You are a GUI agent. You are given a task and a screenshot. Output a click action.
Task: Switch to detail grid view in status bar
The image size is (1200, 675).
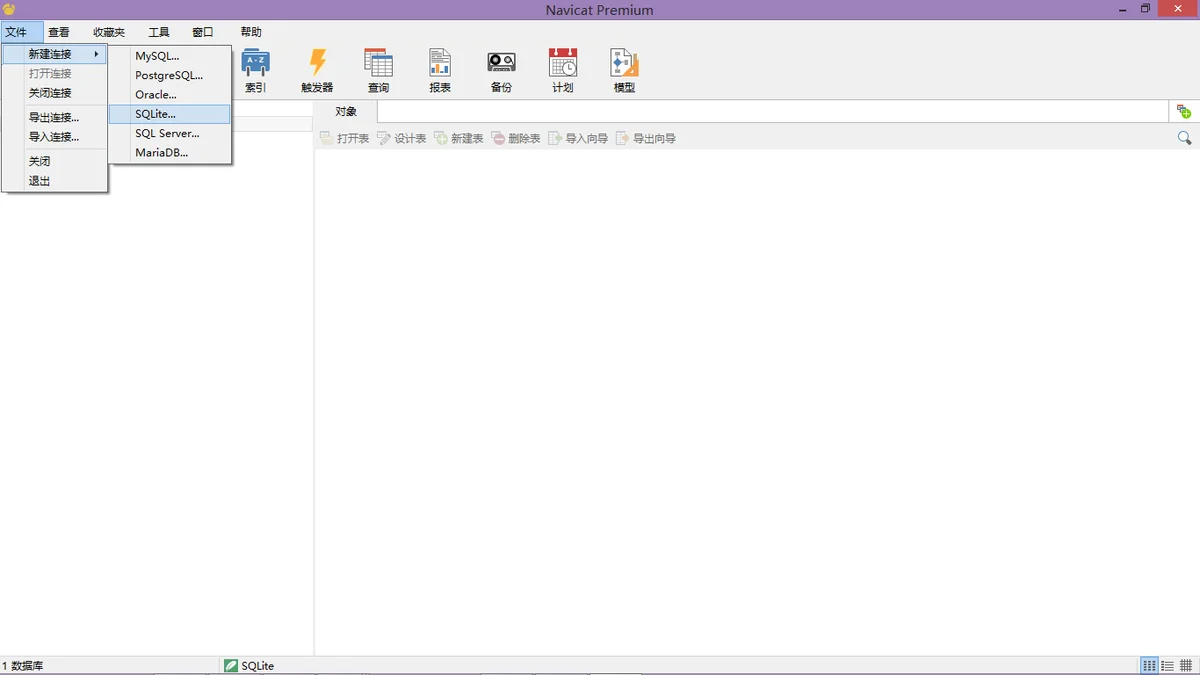1185,666
